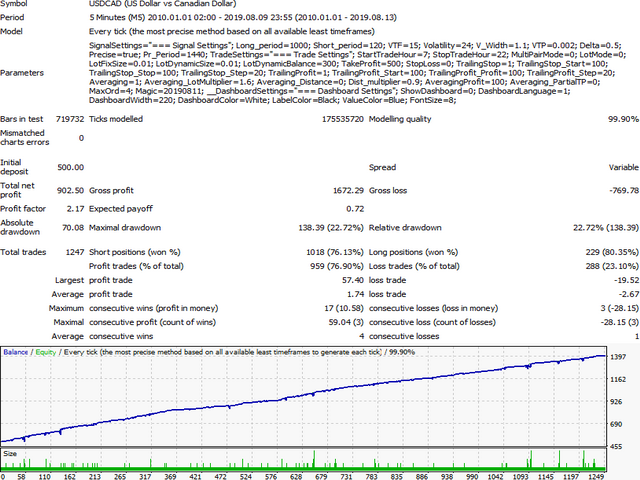This screenshot has height=480, width=640.
Task: Click Profit trades value 959 (76.90%)
Action: (337, 267)
